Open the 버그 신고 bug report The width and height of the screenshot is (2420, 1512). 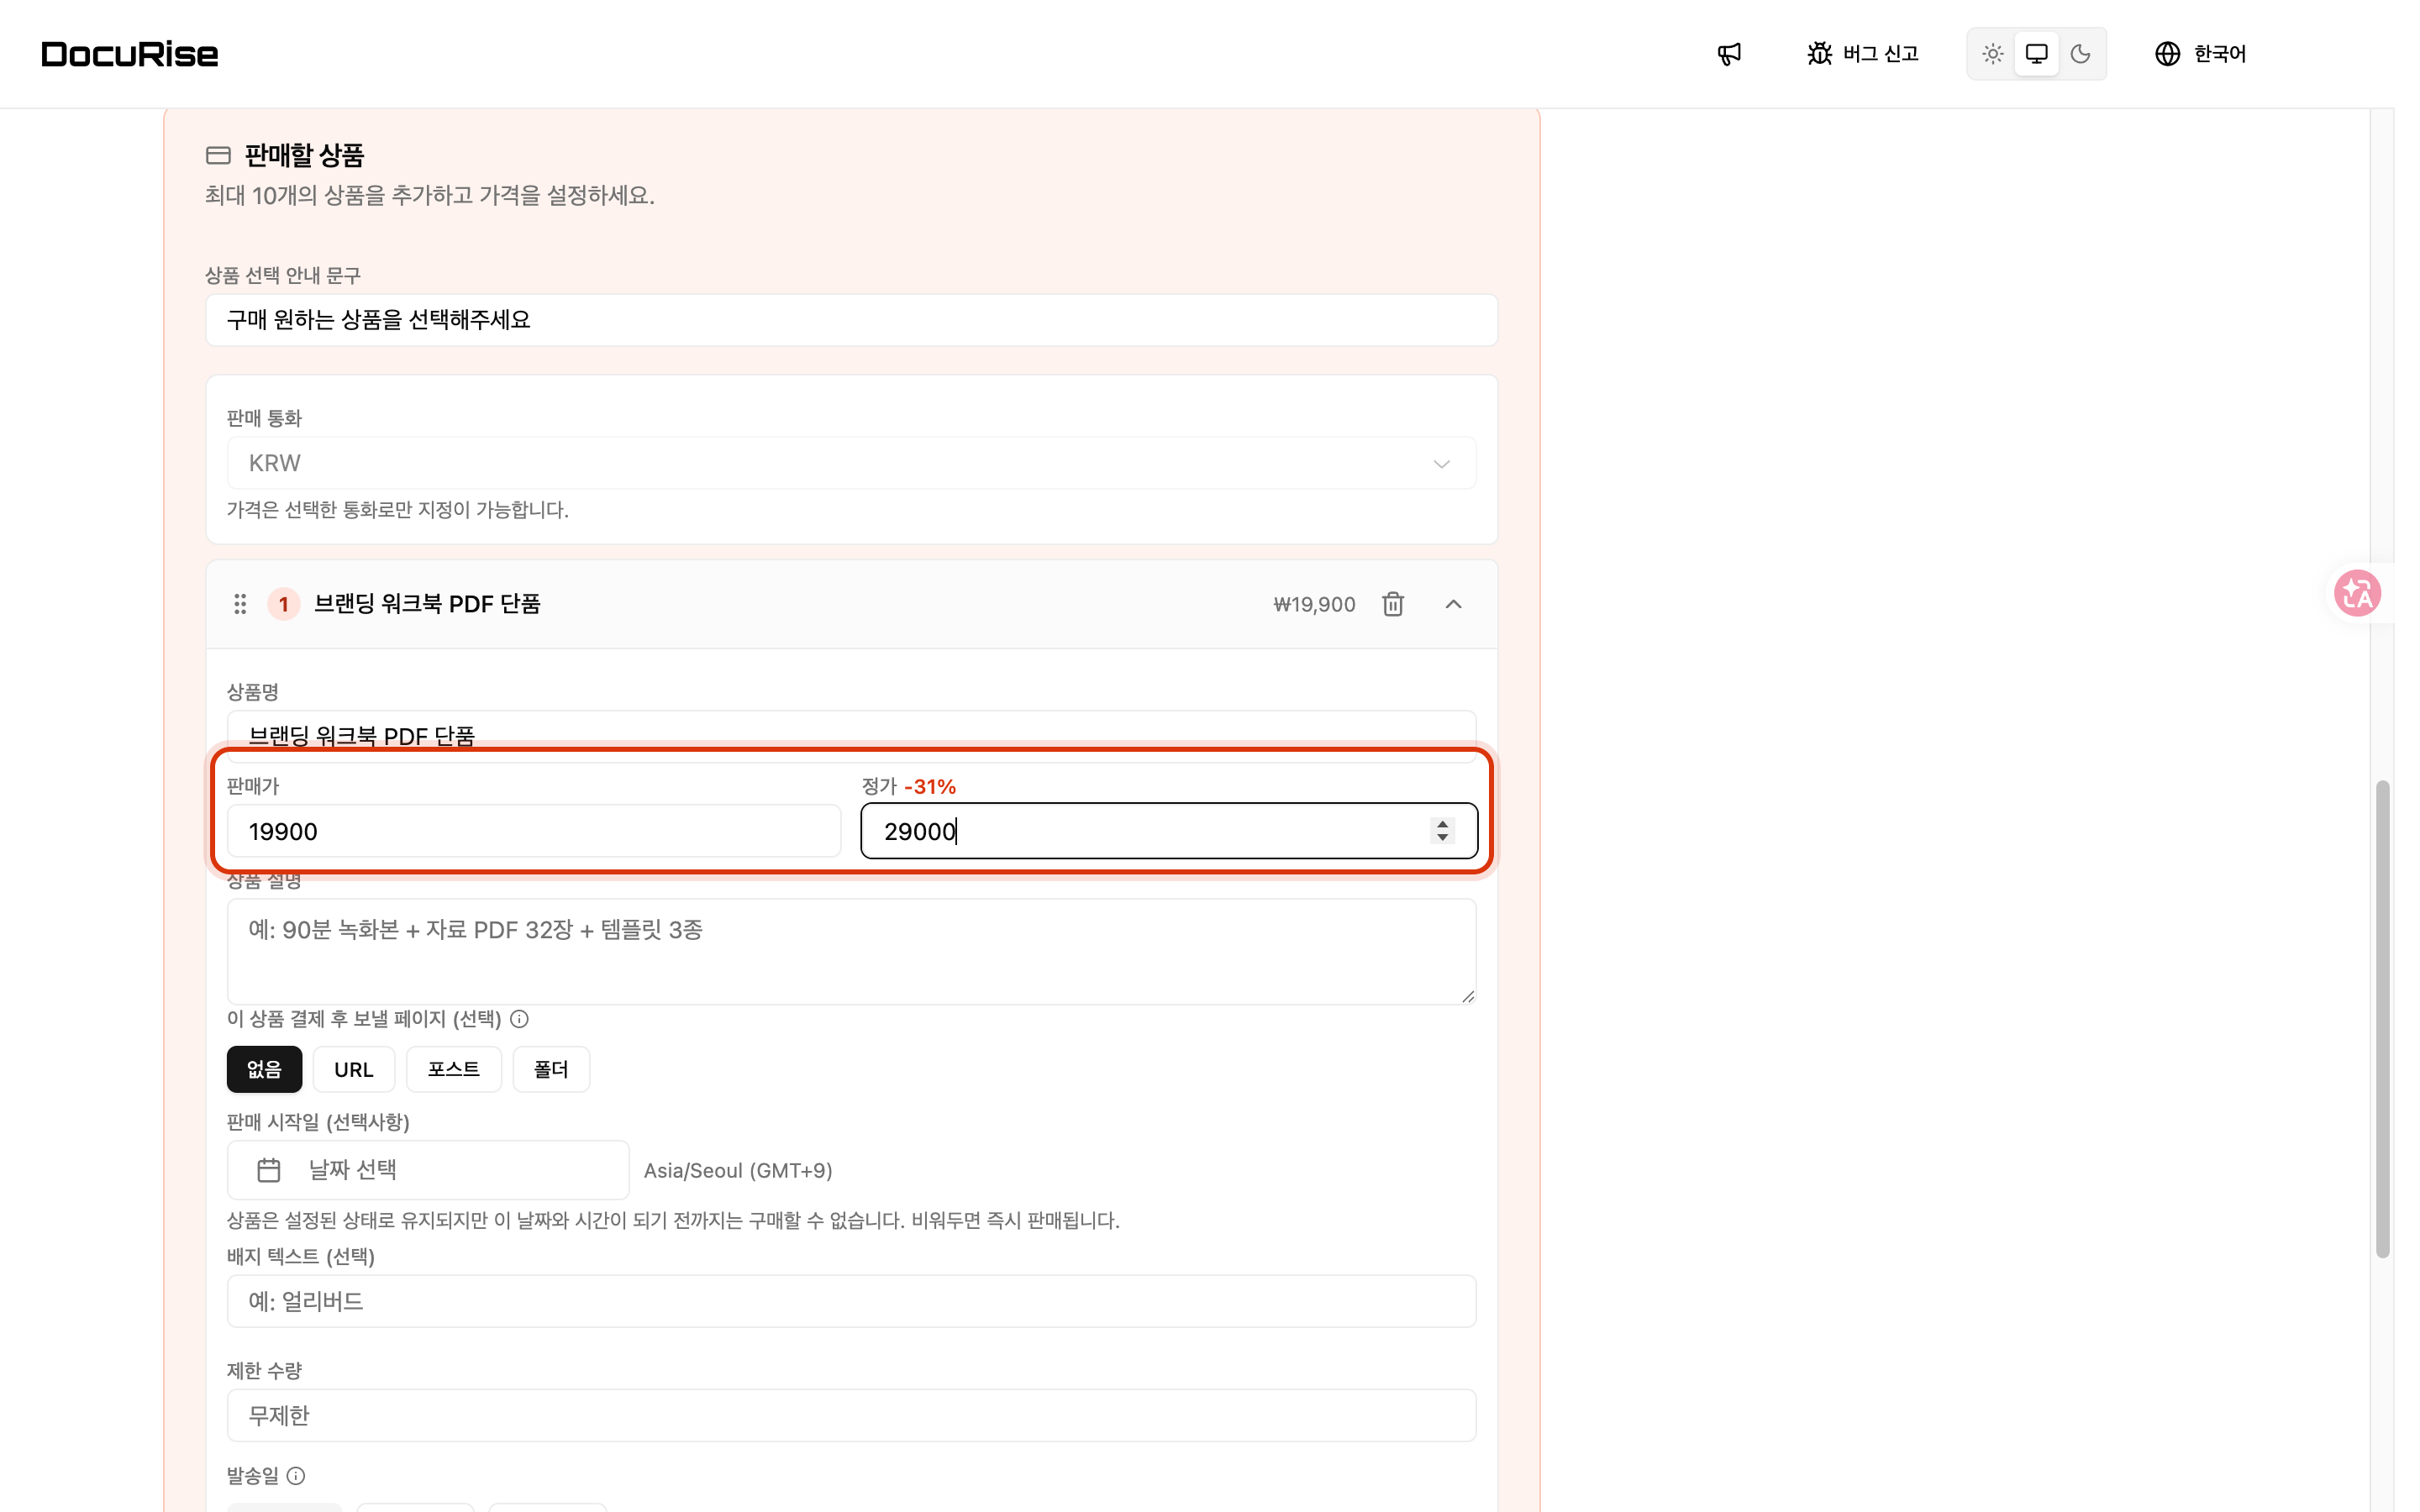coord(1863,54)
